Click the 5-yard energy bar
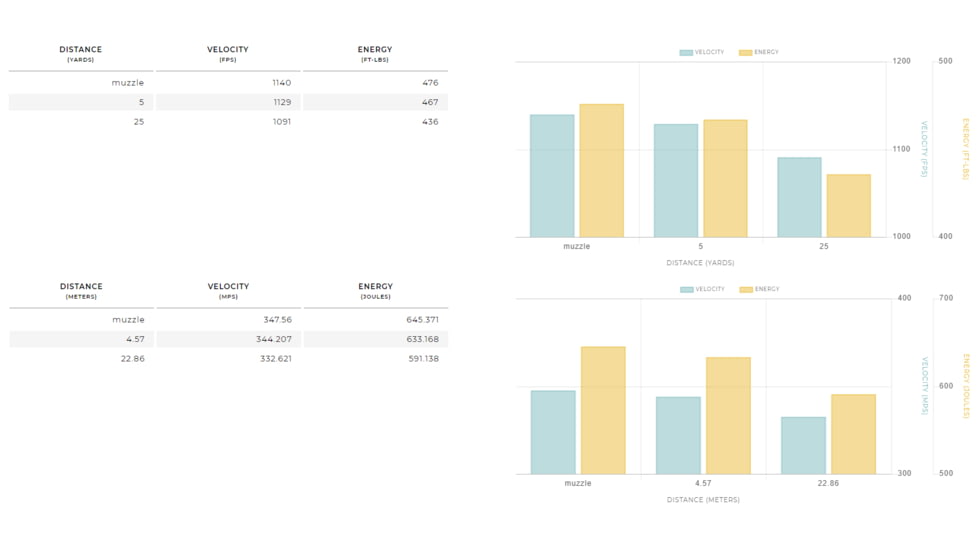 [725, 179]
